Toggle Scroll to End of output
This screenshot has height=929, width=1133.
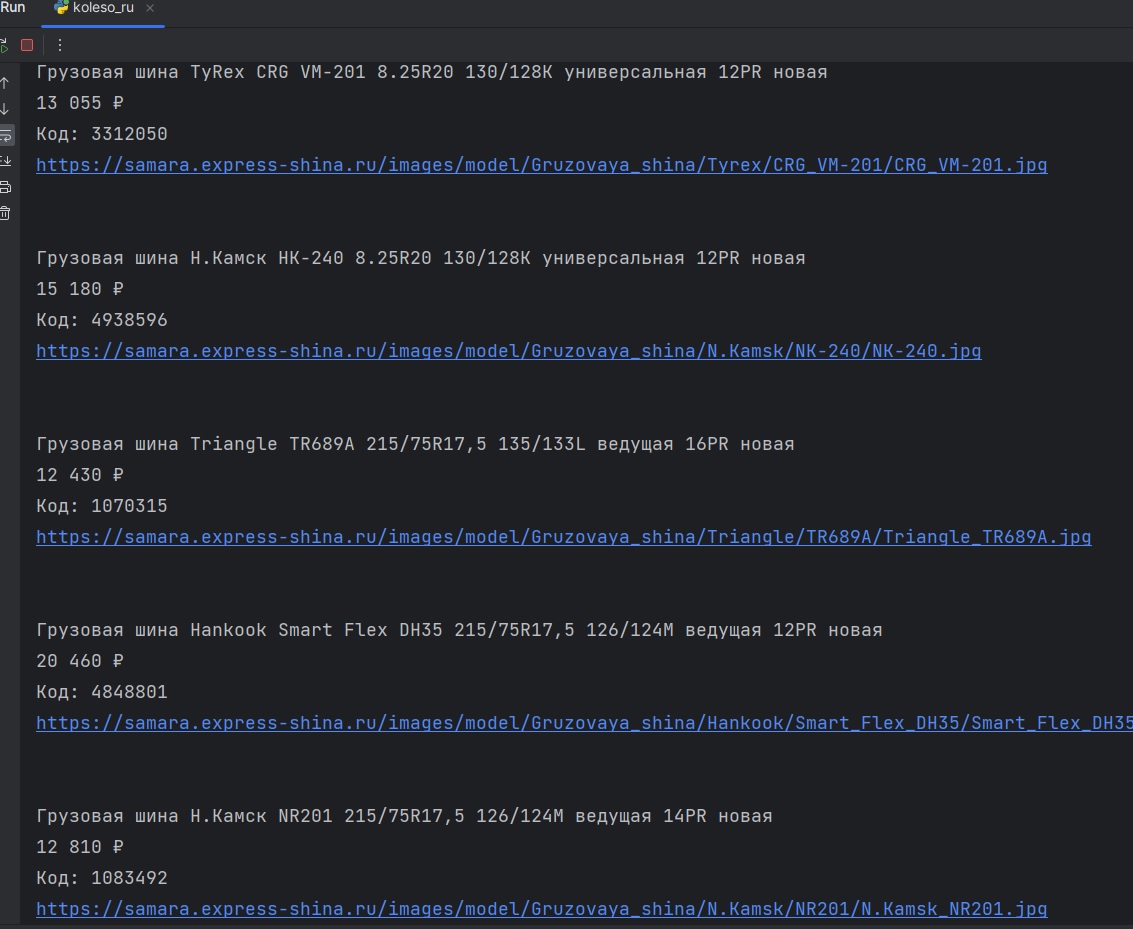click(x=5, y=161)
